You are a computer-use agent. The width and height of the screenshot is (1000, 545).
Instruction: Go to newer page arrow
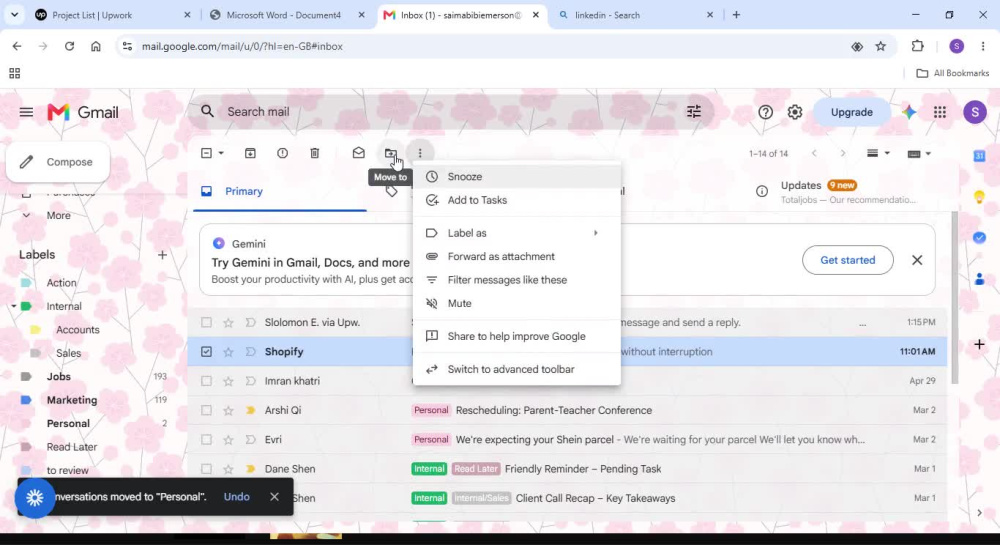(814, 154)
